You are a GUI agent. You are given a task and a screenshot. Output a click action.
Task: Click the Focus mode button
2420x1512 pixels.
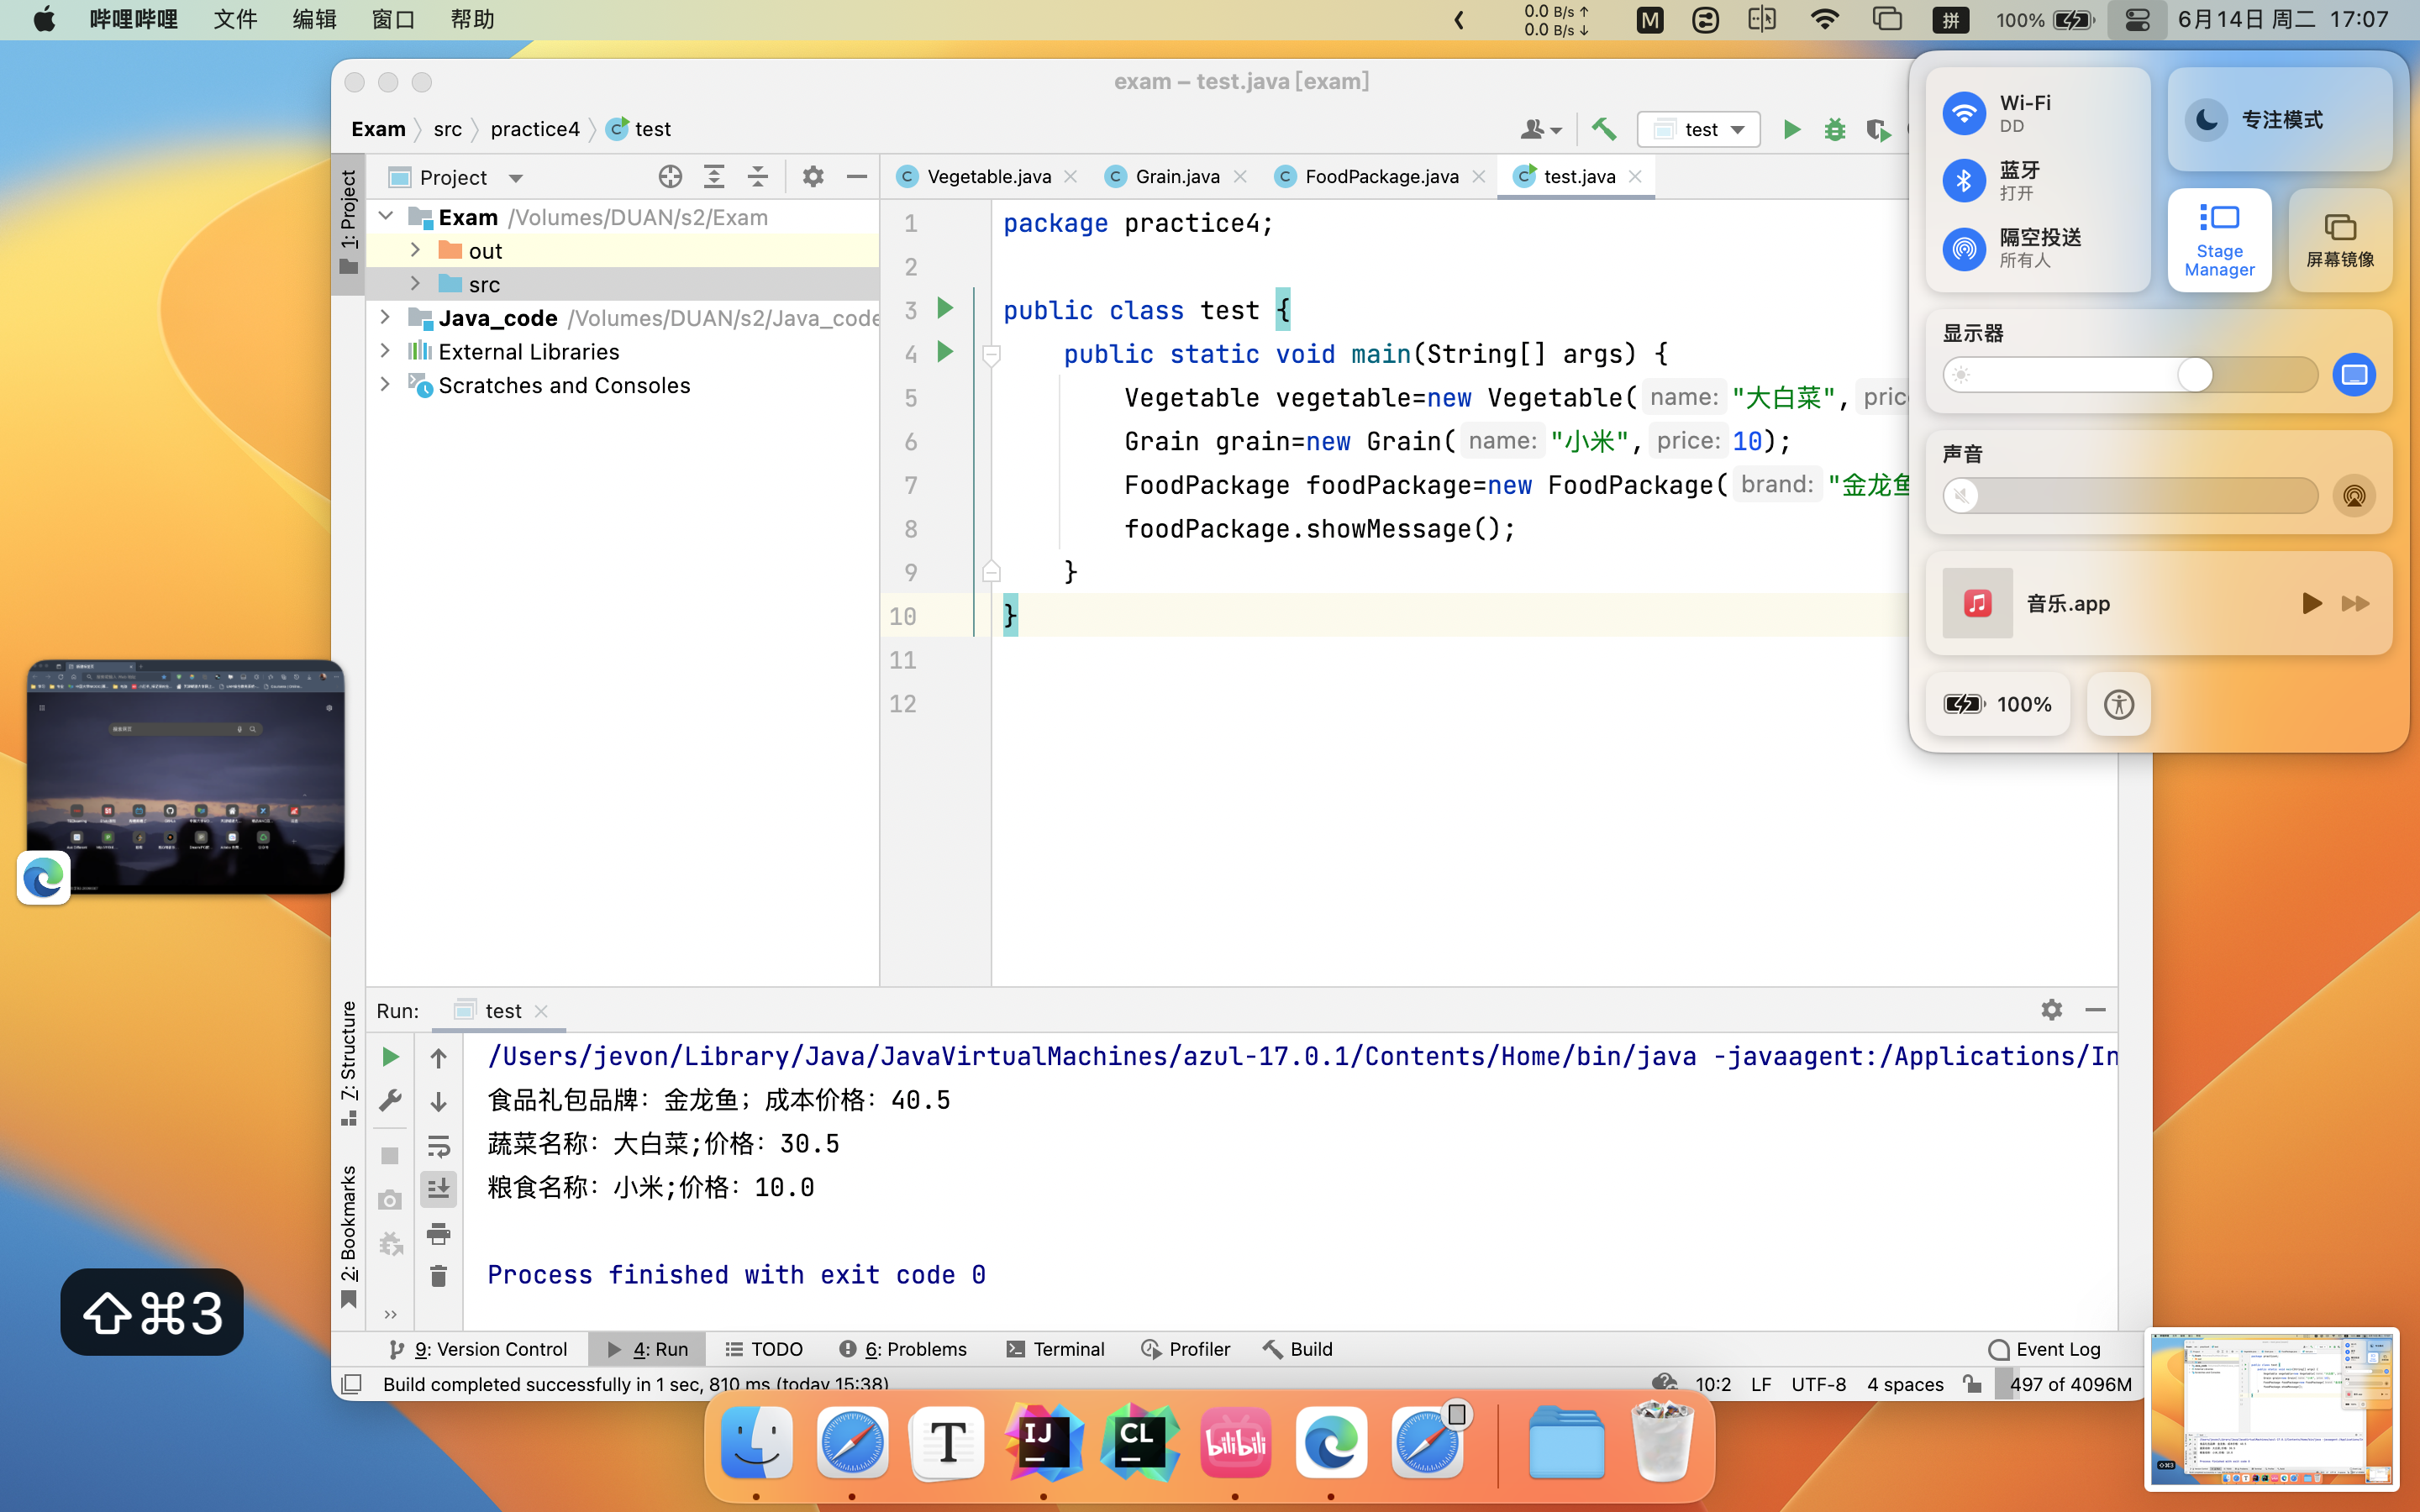click(x=2279, y=119)
